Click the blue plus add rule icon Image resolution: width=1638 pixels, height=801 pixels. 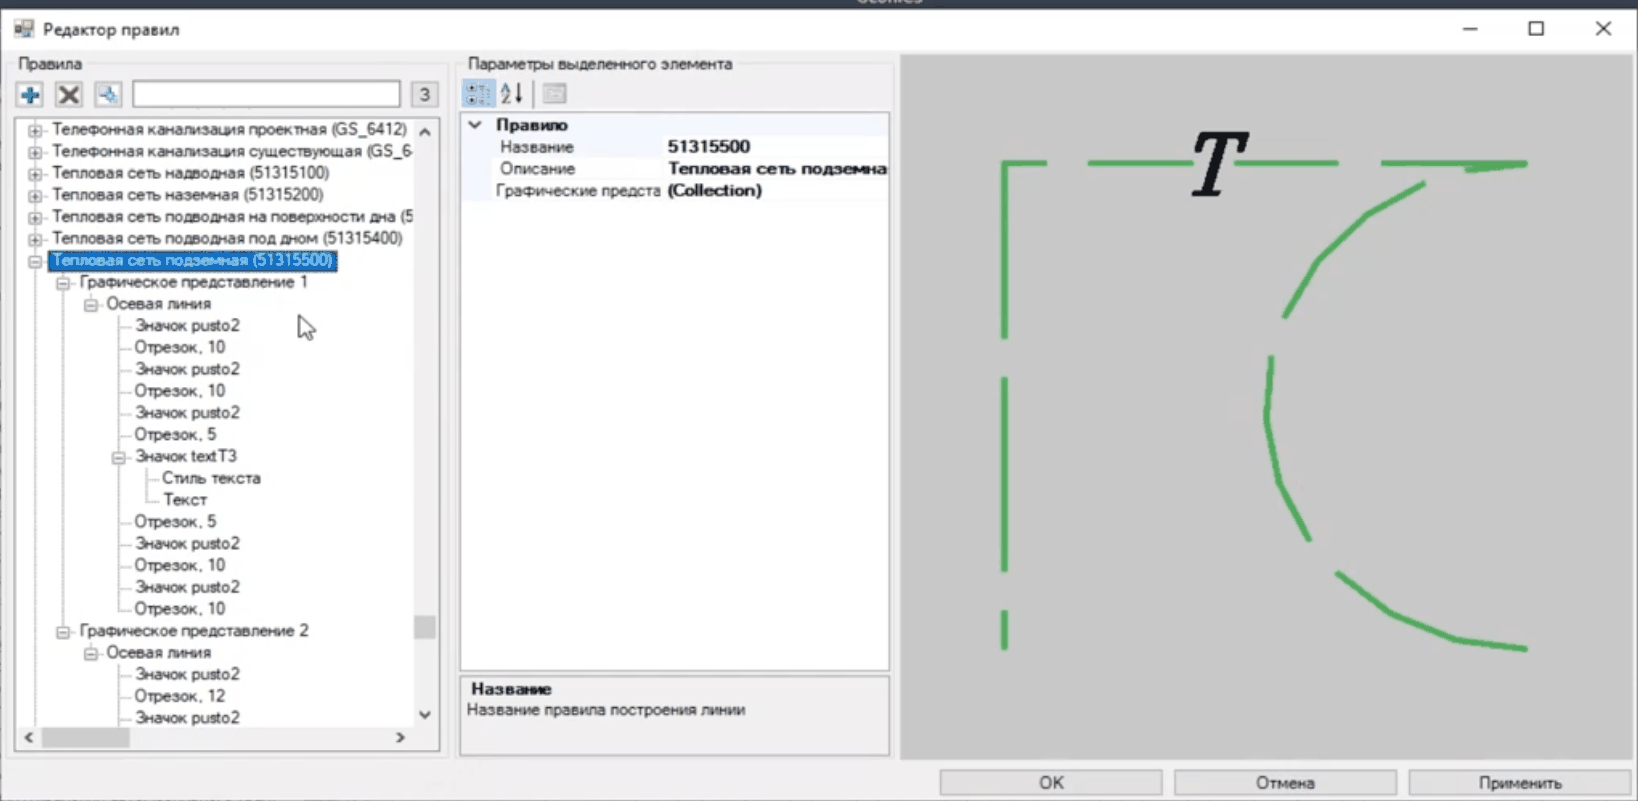(x=30, y=95)
